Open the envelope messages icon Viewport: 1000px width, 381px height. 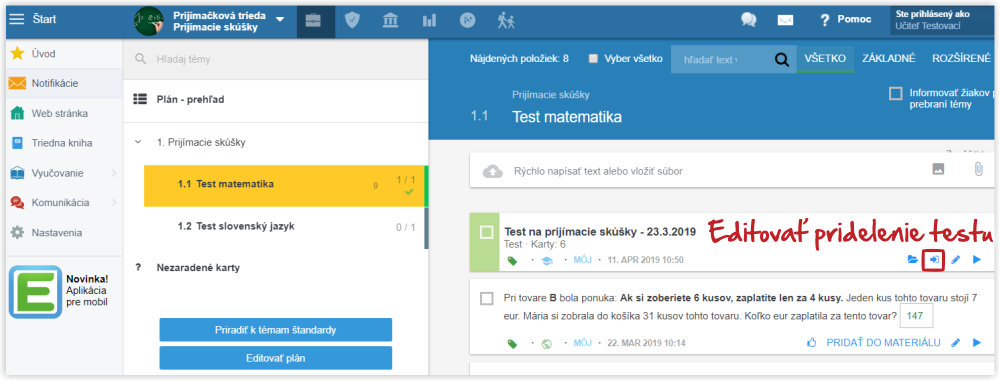tap(785, 20)
